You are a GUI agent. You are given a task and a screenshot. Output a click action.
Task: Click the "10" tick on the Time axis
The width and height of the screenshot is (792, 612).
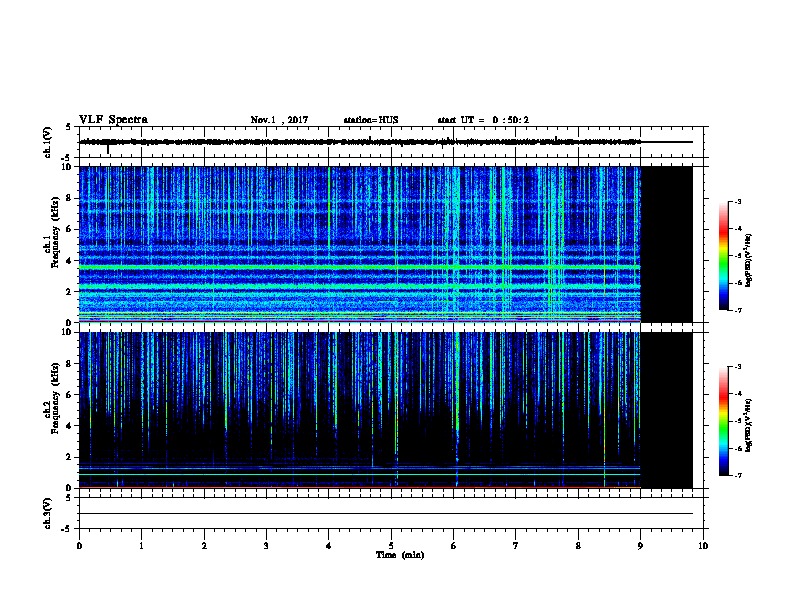tap(703, 545)
